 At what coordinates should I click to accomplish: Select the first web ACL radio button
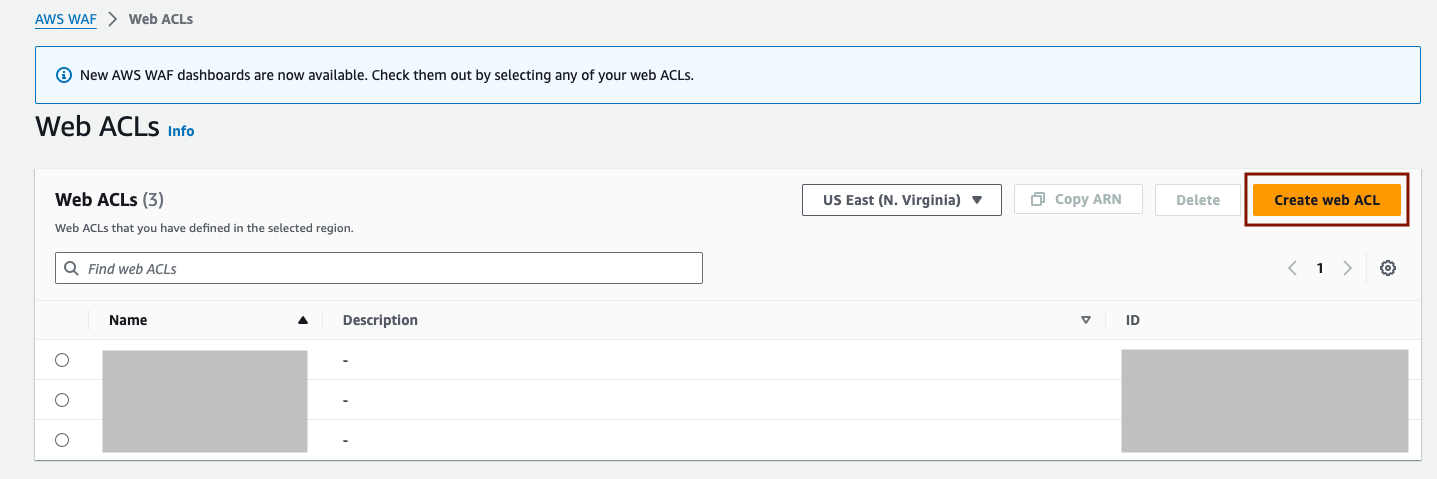tap(62, 360)
